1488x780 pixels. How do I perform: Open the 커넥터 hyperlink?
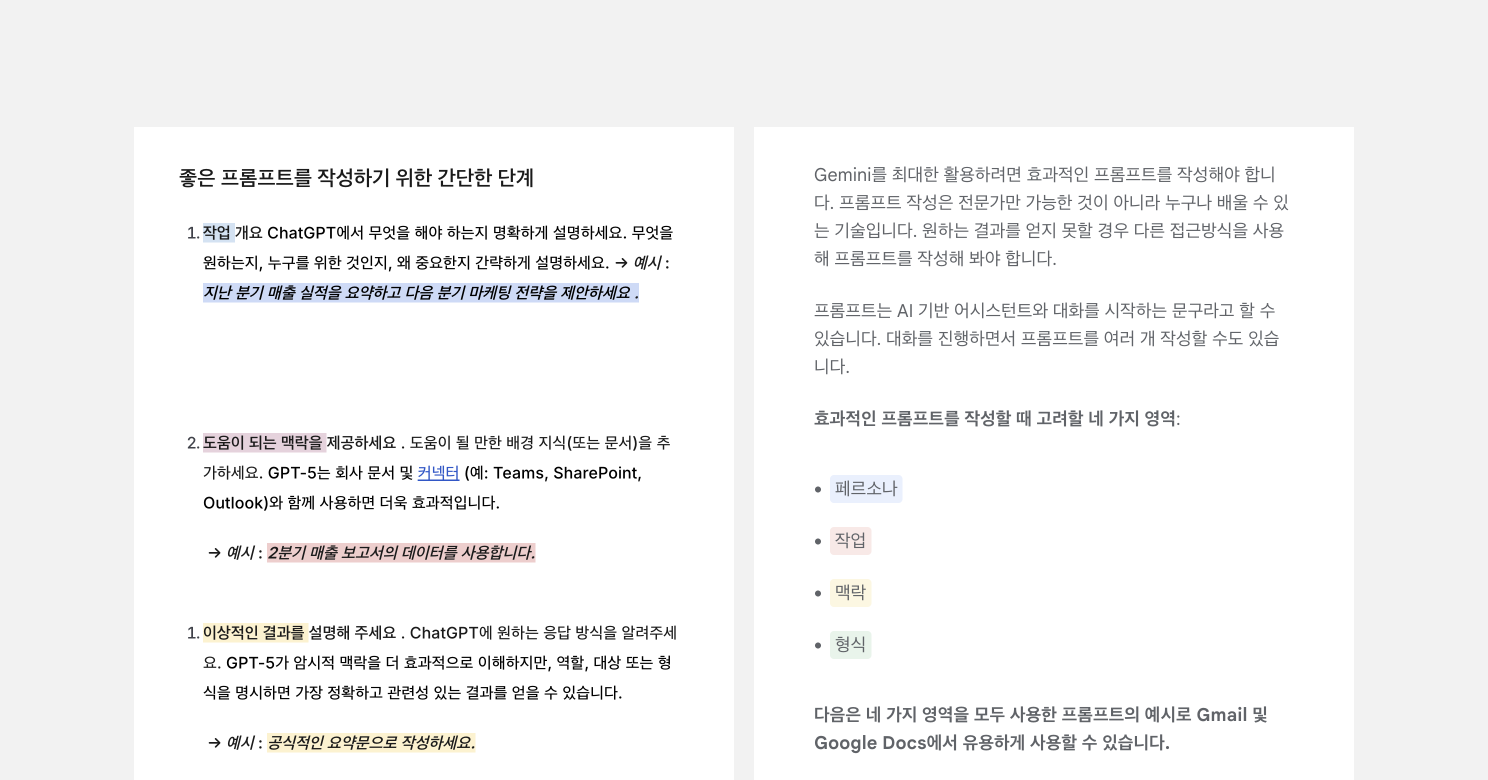[x=438, y=473]
